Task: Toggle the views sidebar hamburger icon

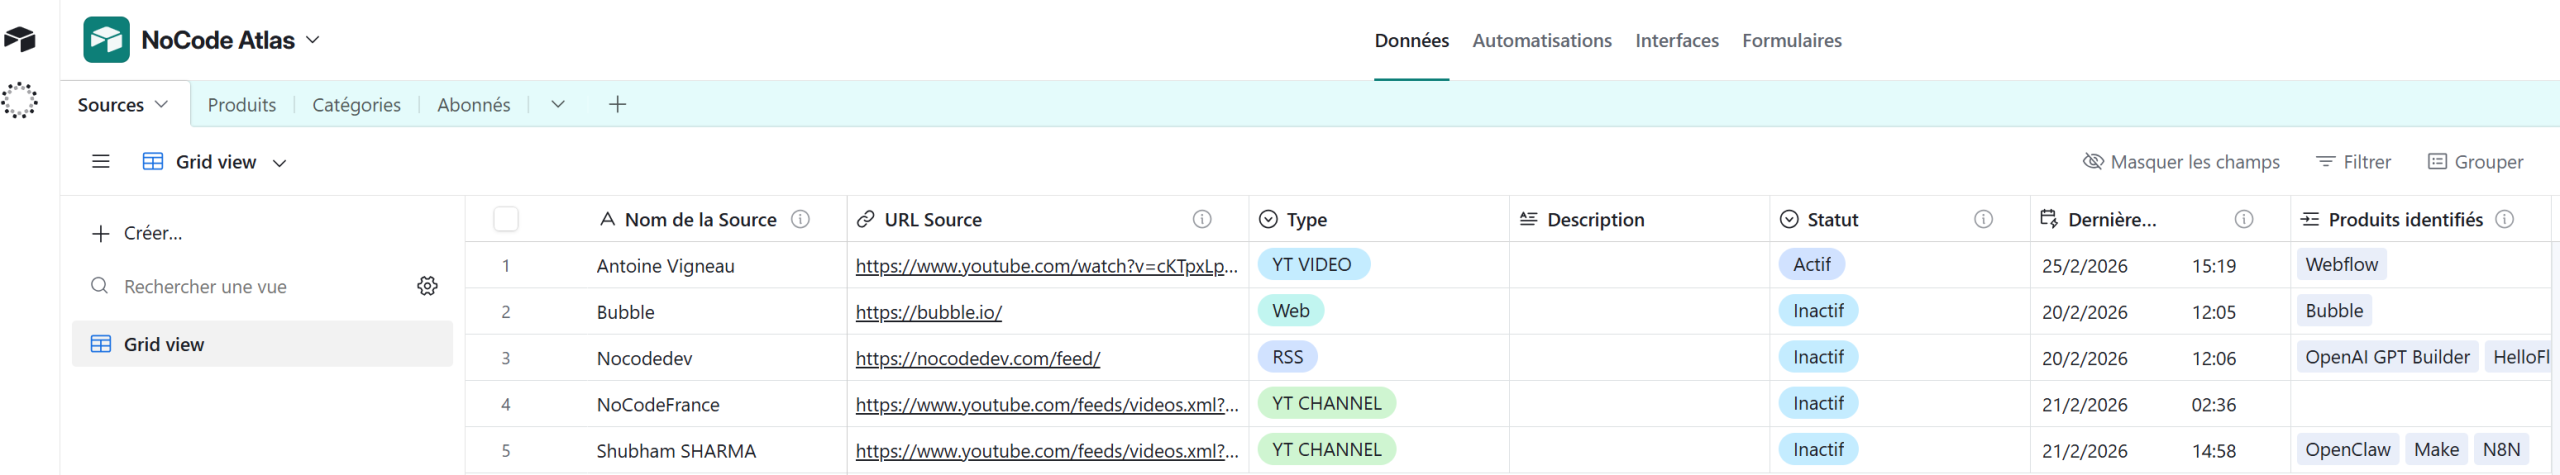Action: click(x=101, y=162)
